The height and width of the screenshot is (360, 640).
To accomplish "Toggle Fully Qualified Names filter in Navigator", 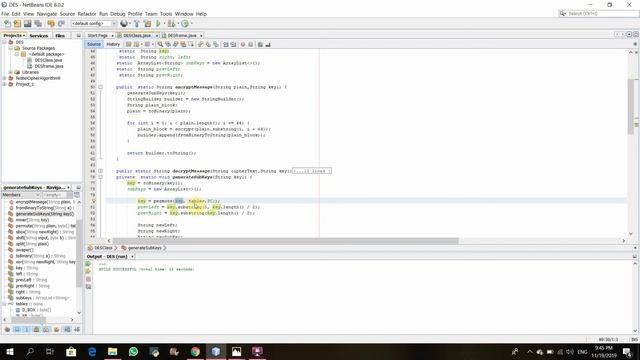I will tap(56, 329).
